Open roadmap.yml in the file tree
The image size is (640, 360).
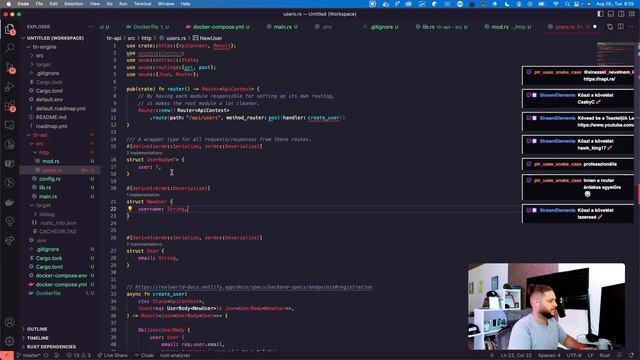pos(51,126)
